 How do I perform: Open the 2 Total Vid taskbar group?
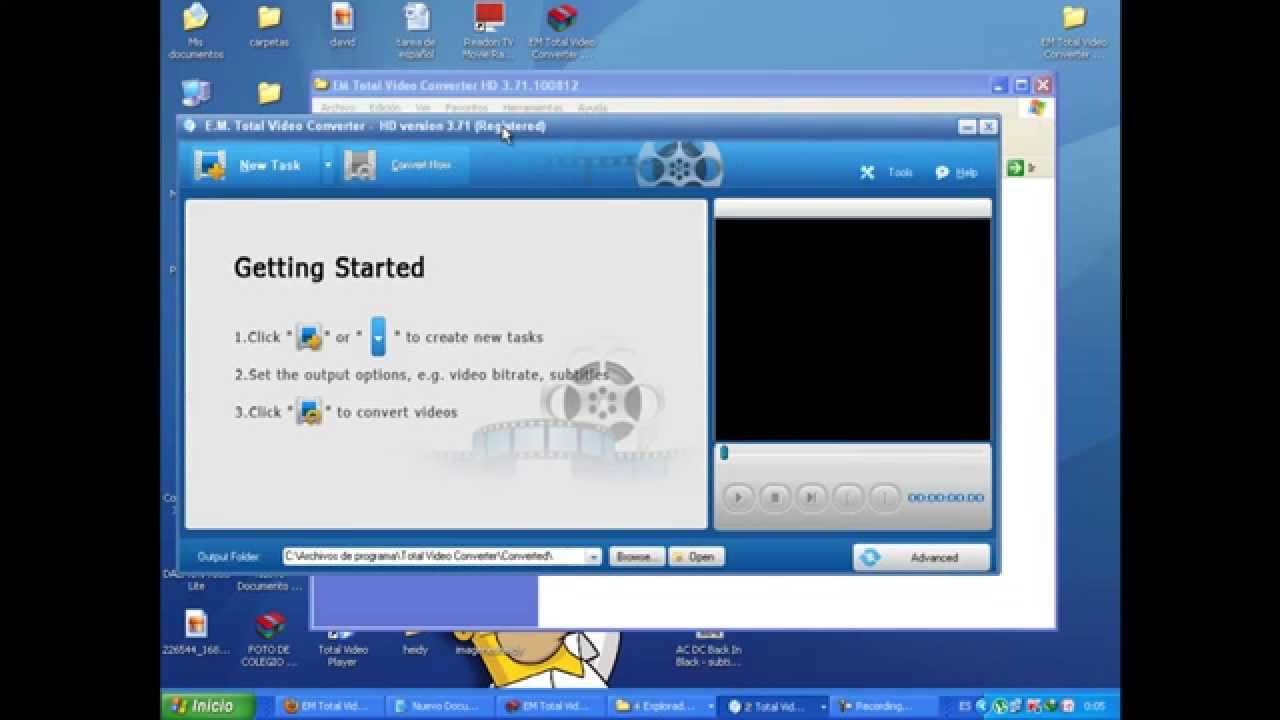[x=774, y=706]
